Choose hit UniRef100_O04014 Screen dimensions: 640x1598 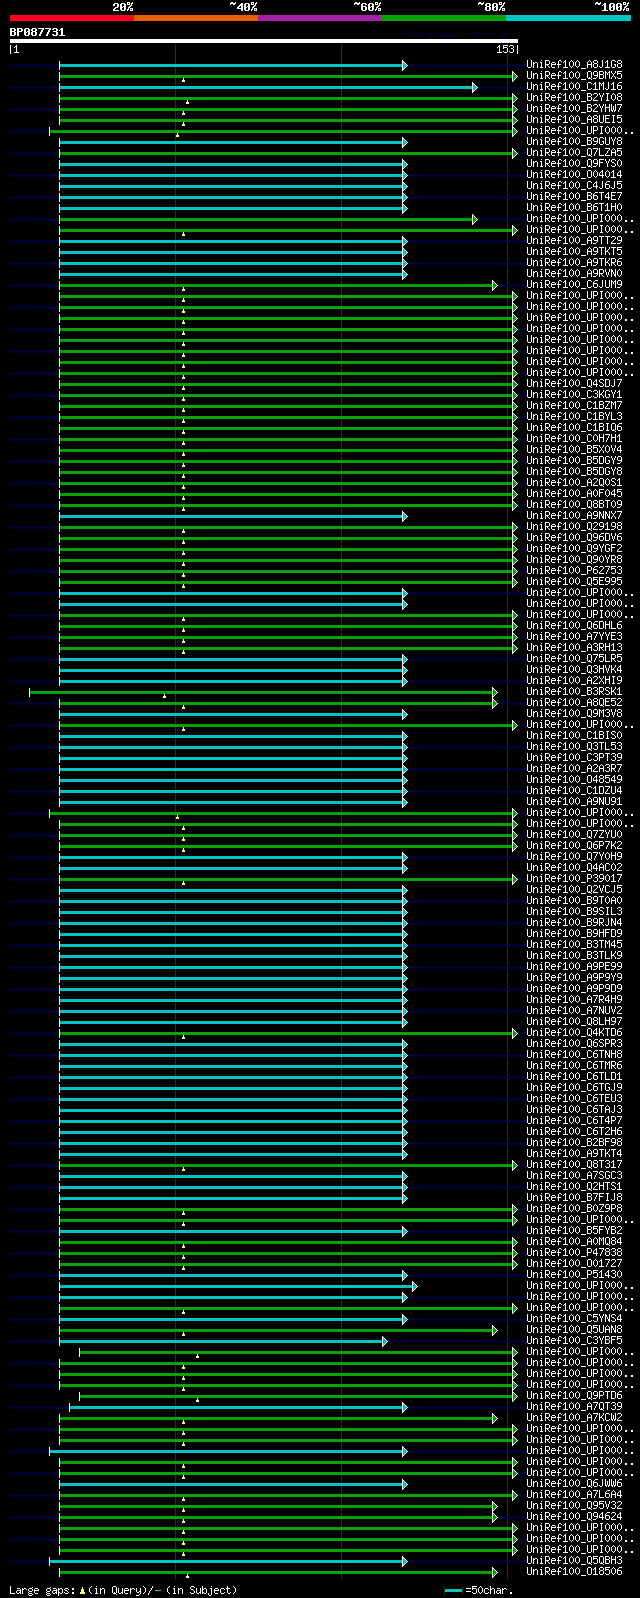tap(574, 175)
